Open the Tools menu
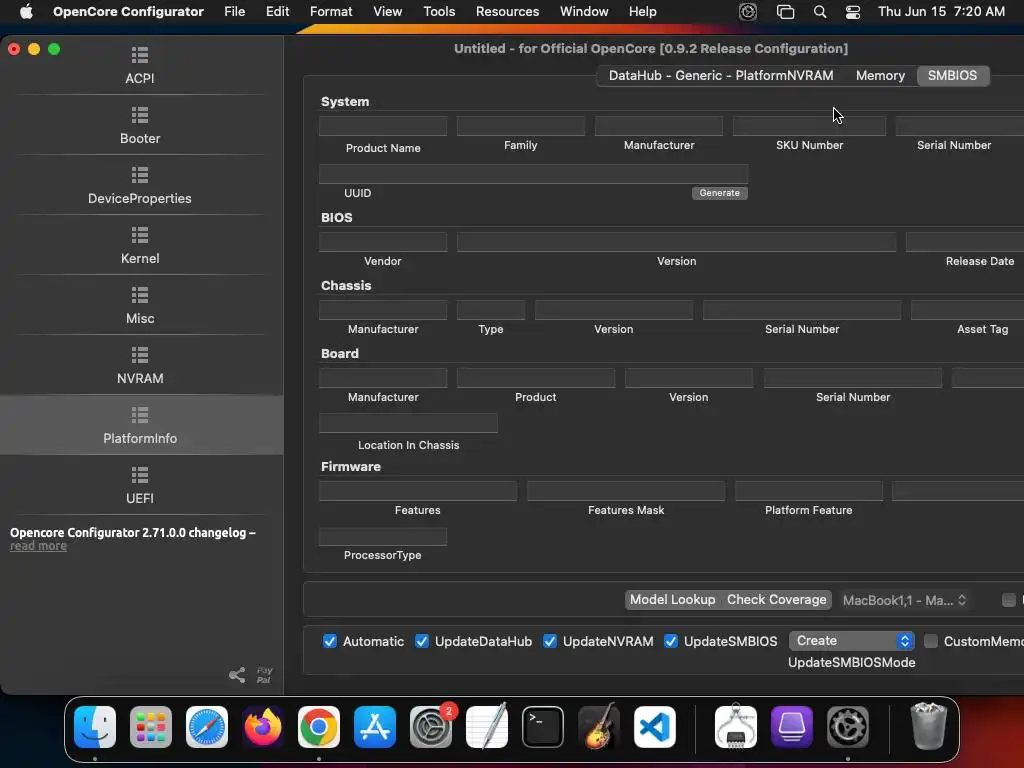 (x=439, y=12)
